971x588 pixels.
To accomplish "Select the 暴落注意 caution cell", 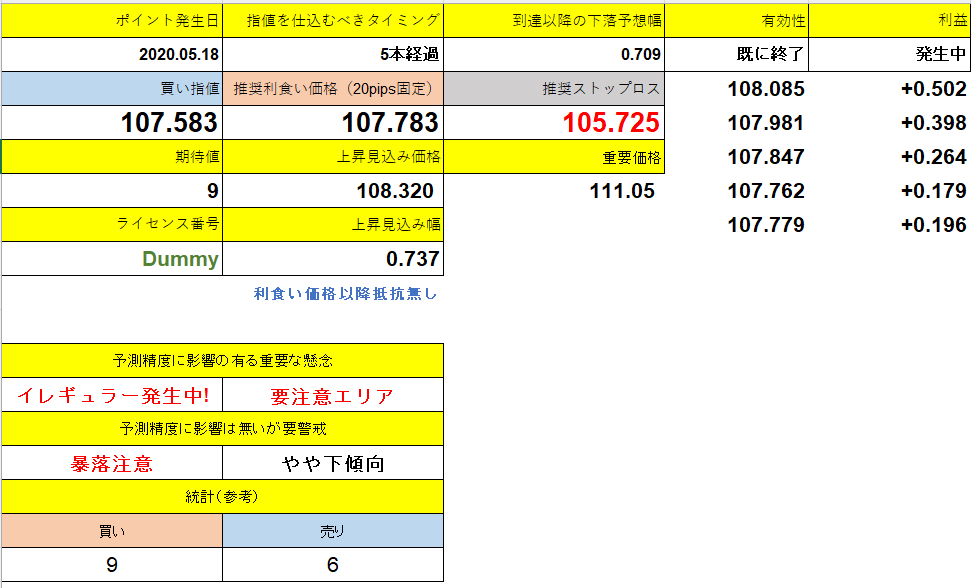I will pos(113,463).
